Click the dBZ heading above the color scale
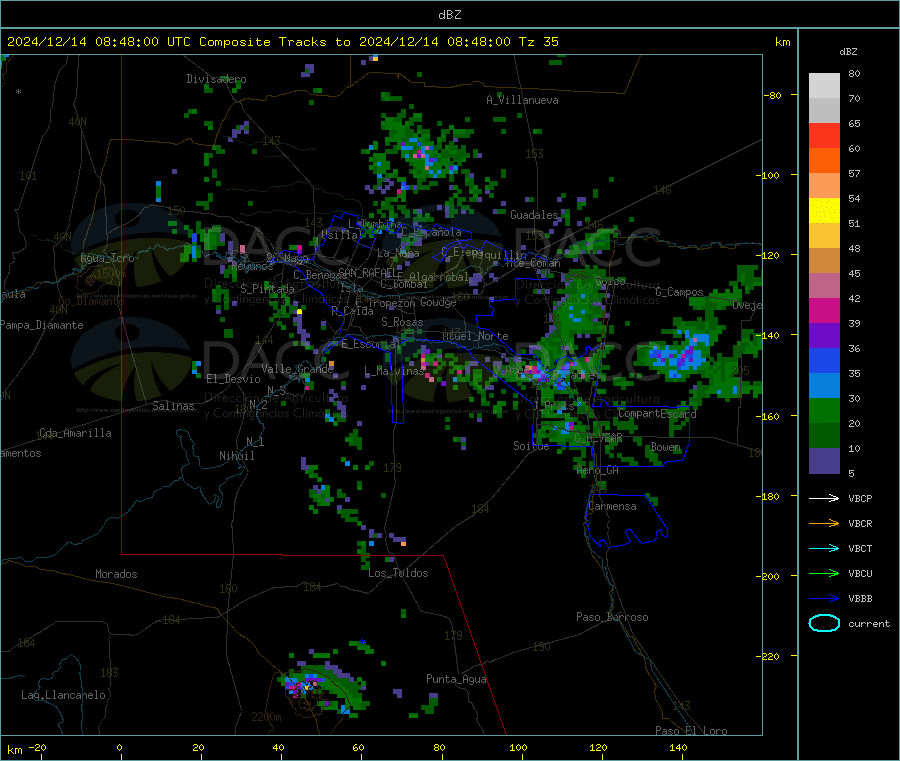900x761 pixels. tap(848, 52)
